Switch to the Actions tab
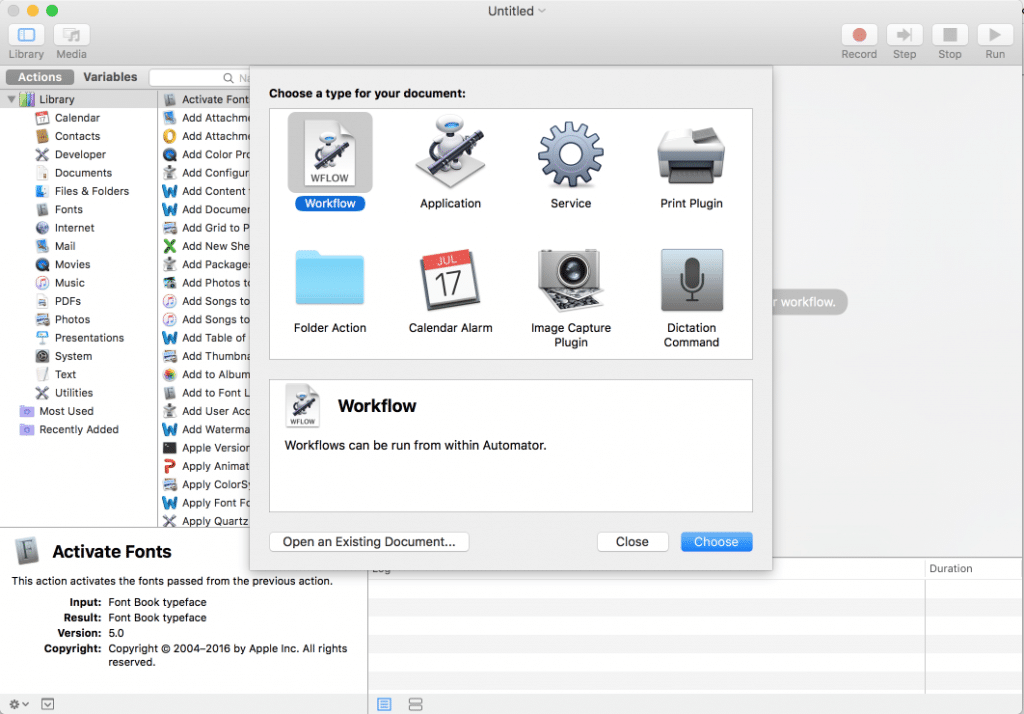The image size is (1024, 714). pos(39,77)
